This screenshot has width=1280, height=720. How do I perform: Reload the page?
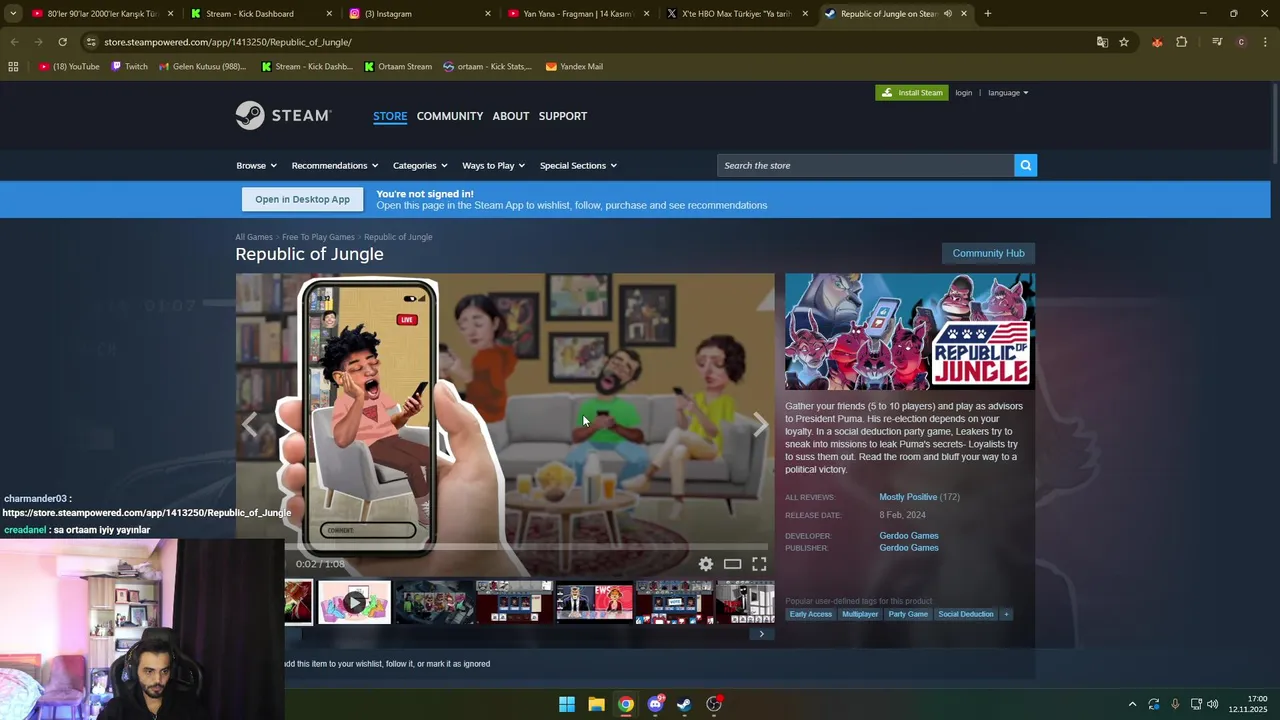click(x=62, y=42)
